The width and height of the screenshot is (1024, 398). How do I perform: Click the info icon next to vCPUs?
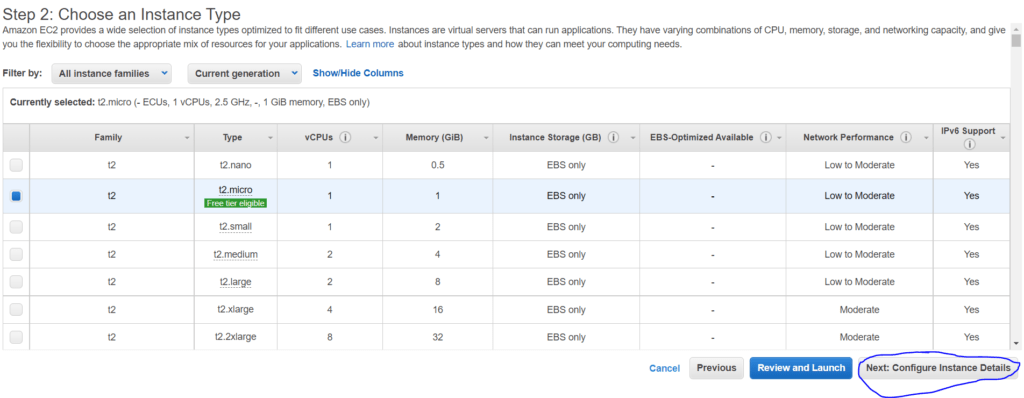coord(345,137)
